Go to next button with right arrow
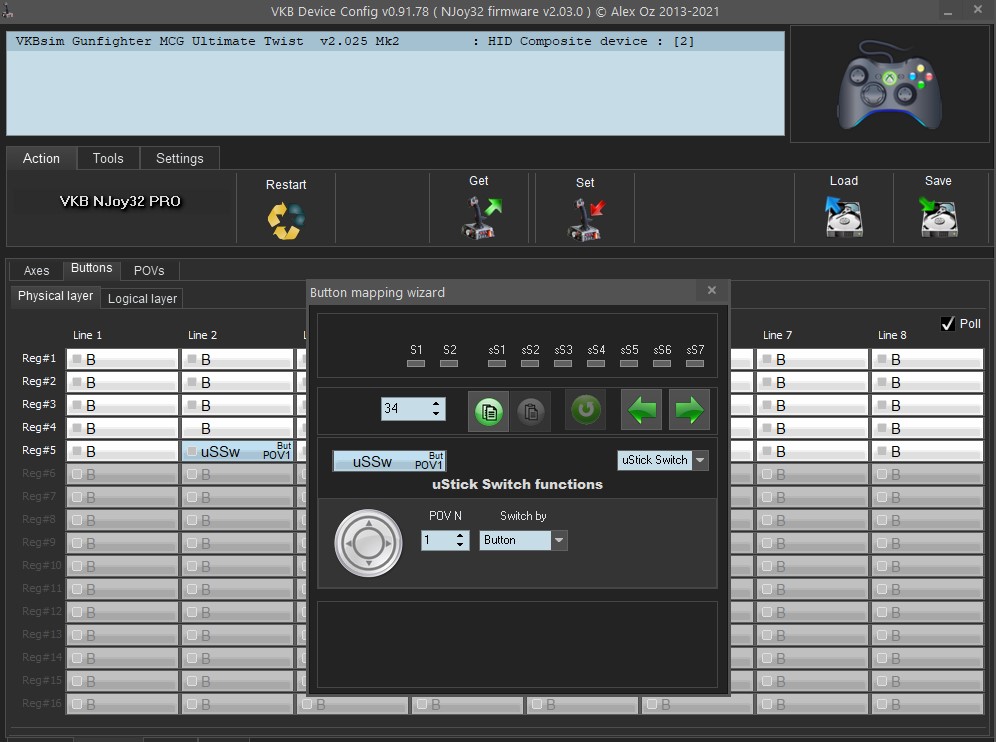This screenshot has width=996, height=742. [x=689, y=410]
